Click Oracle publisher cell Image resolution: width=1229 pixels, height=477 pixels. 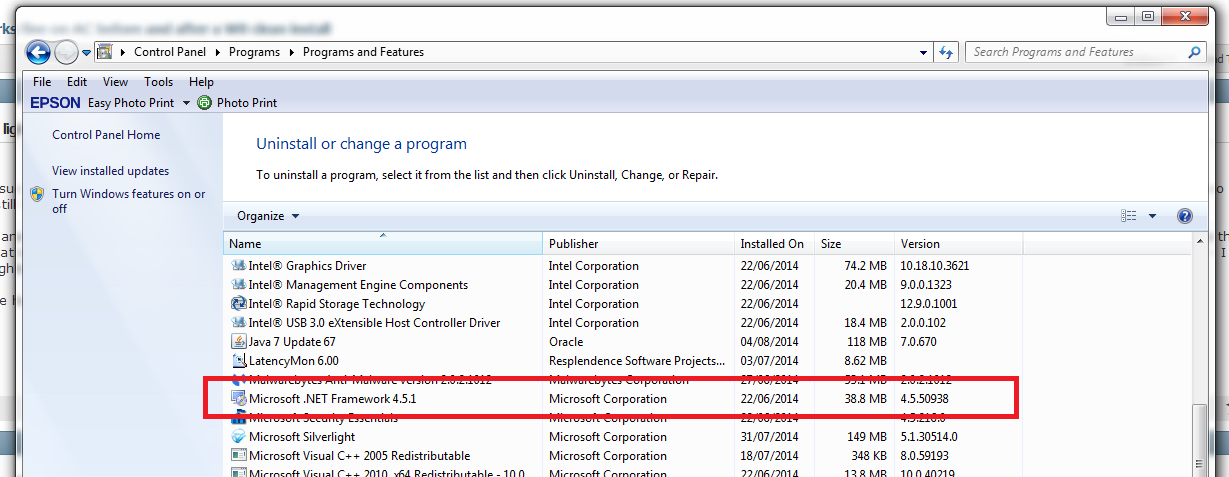click(567, 342)
